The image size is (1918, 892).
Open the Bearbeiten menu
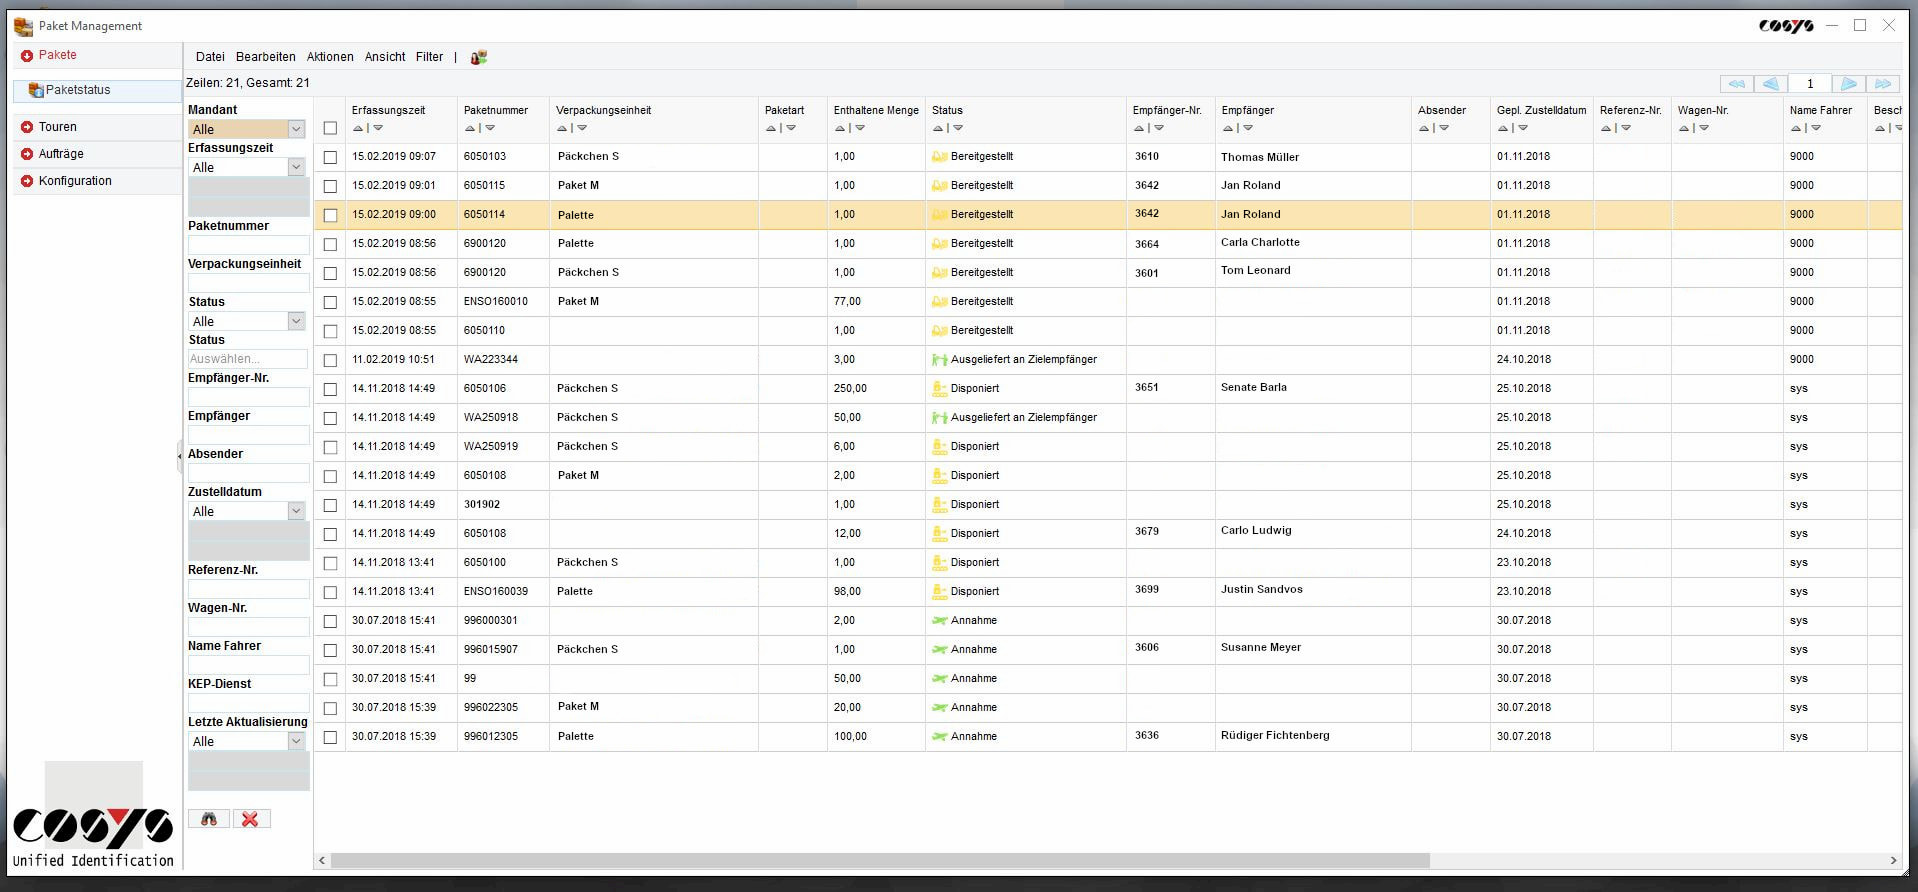pyautogui.click(x=265, y=57)
